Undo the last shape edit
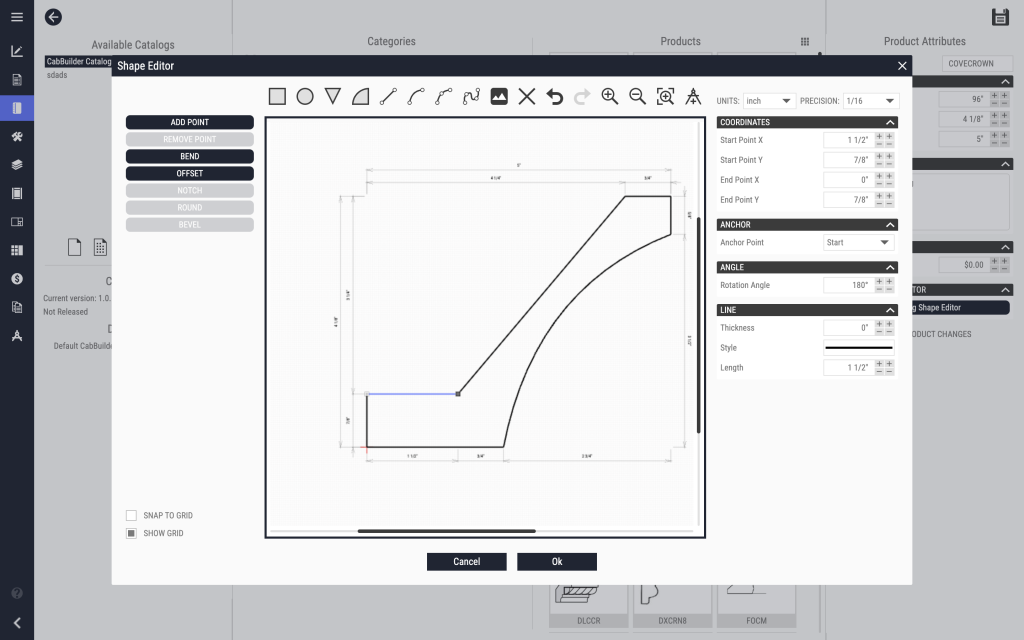Image resolution: width=1024 pixels, height=640 pixels. pos(555,97)
